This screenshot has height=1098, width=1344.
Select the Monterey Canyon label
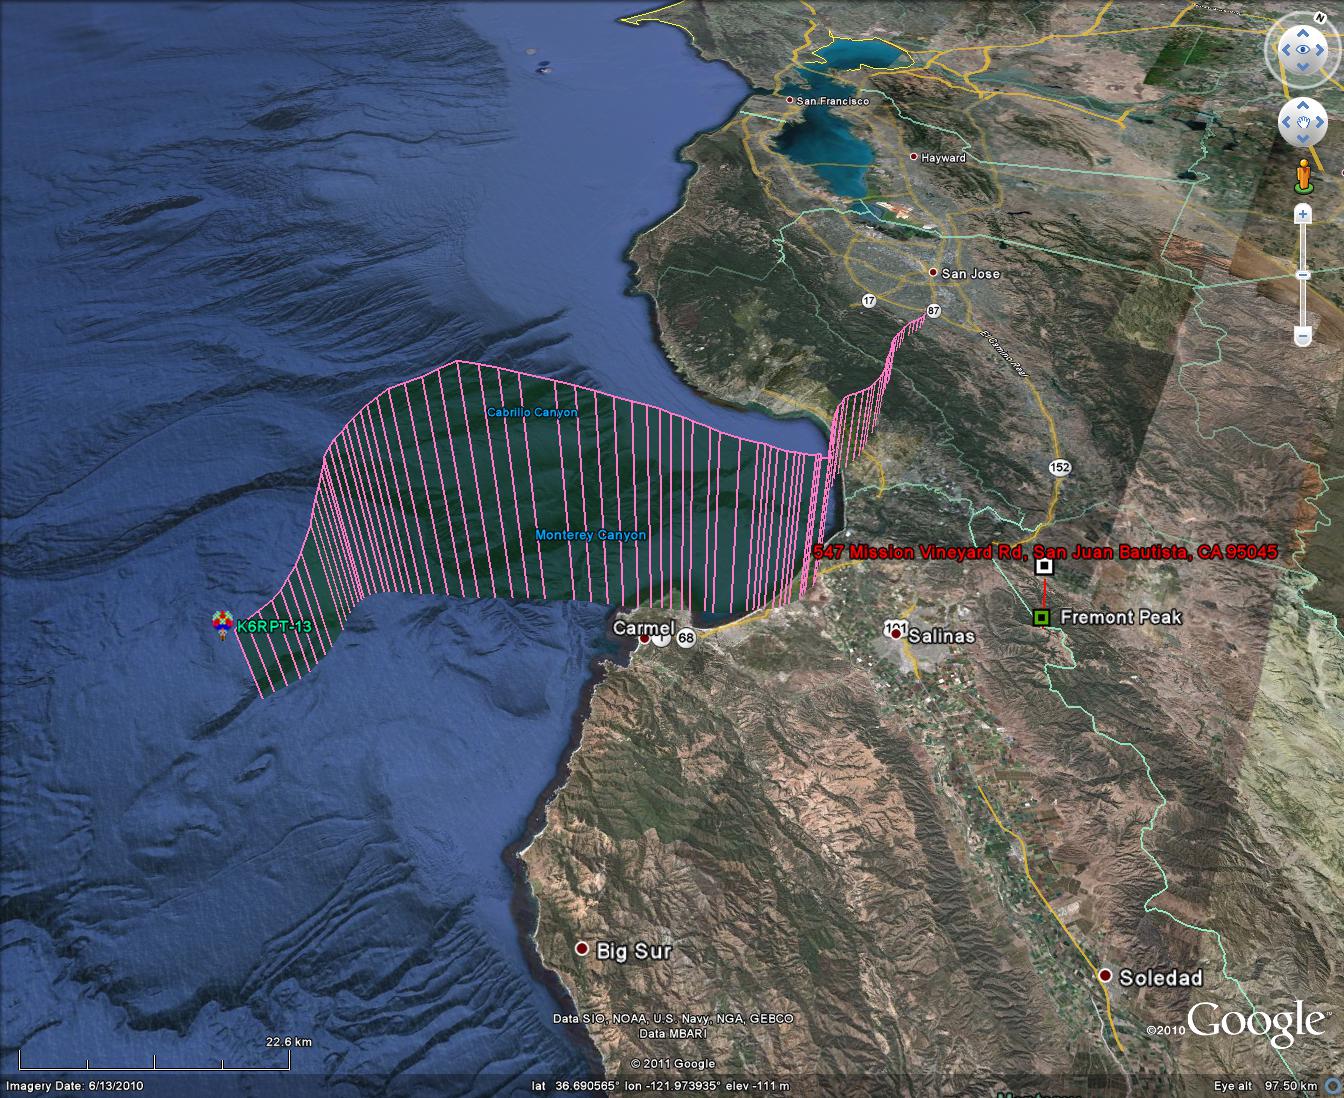(x=590, y=535)
